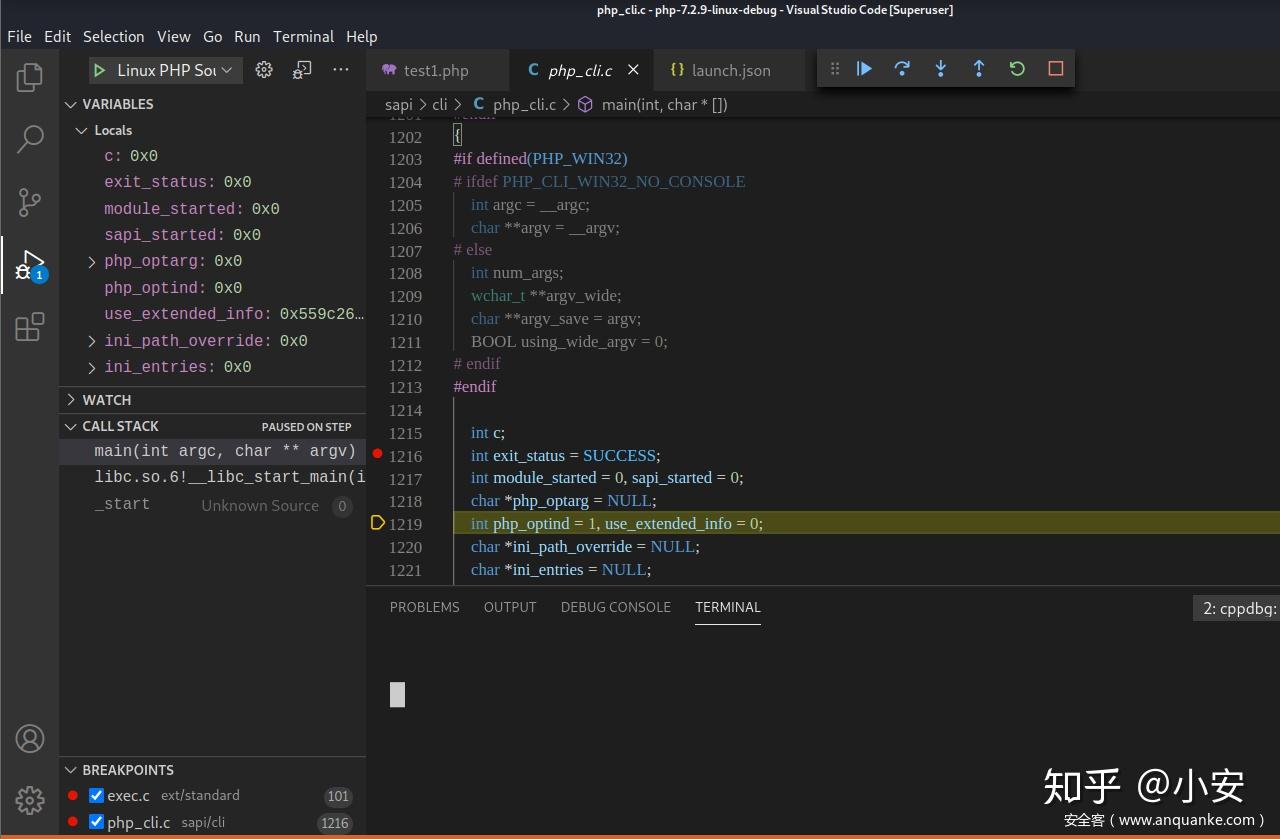The height and width of the screenshot is (839, 1280).
Task: Open the Terminal menu
Action: pos(303,36)
